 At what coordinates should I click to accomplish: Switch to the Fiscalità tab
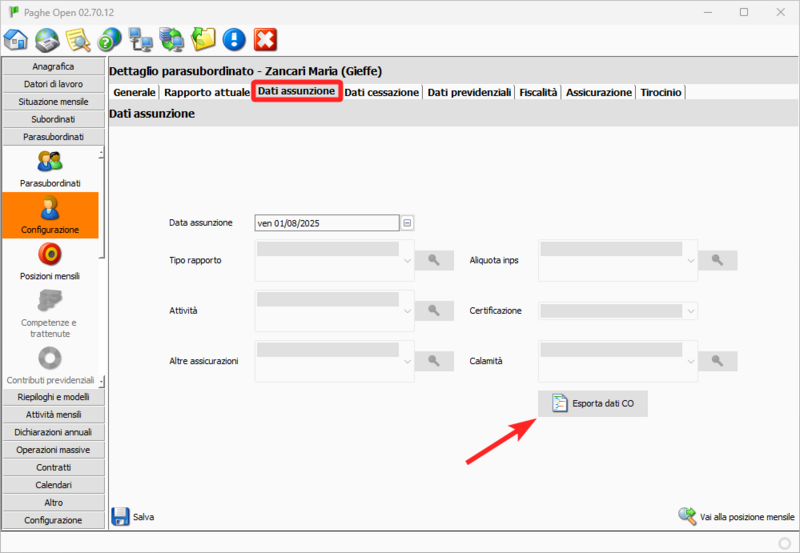coord(538,92)
